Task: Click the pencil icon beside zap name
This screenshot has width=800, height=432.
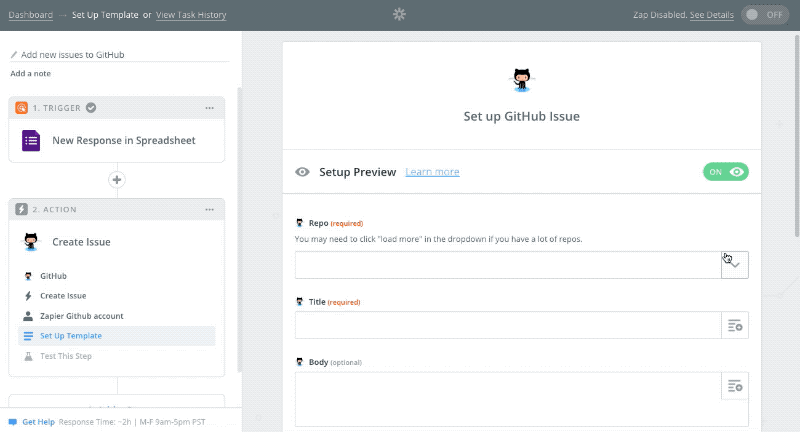Action: click(14, 55)
